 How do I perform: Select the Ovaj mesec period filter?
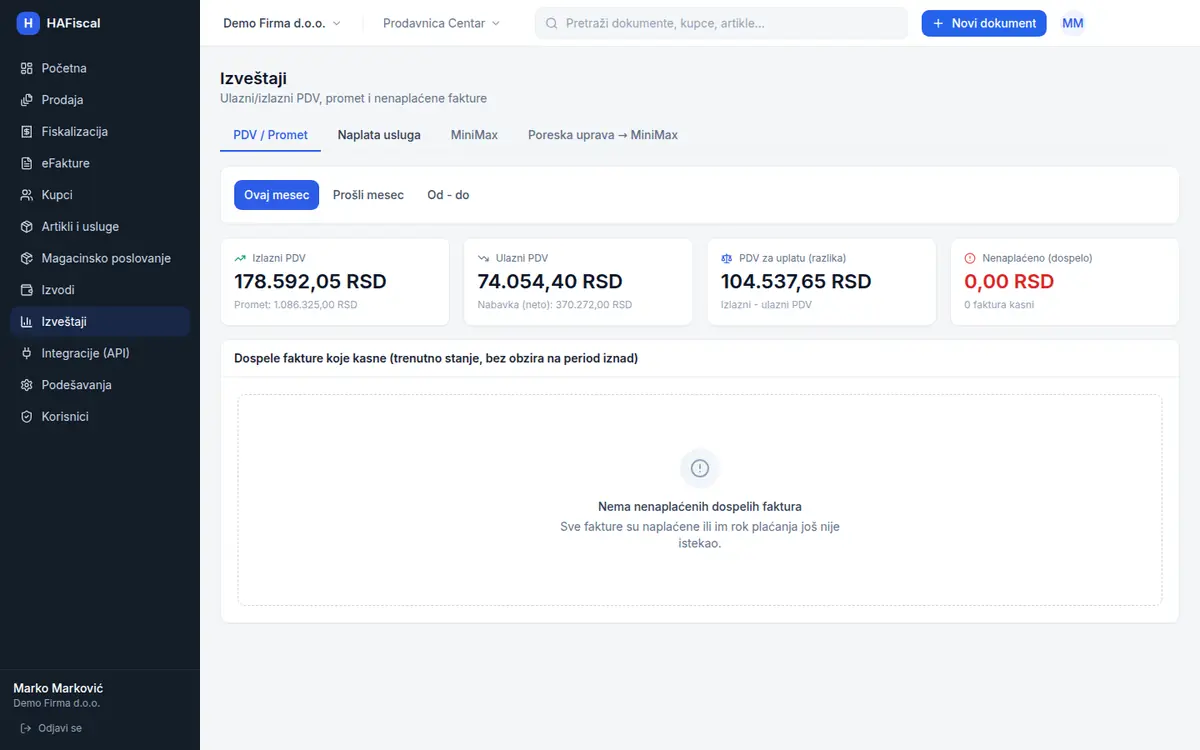point(276,195)
